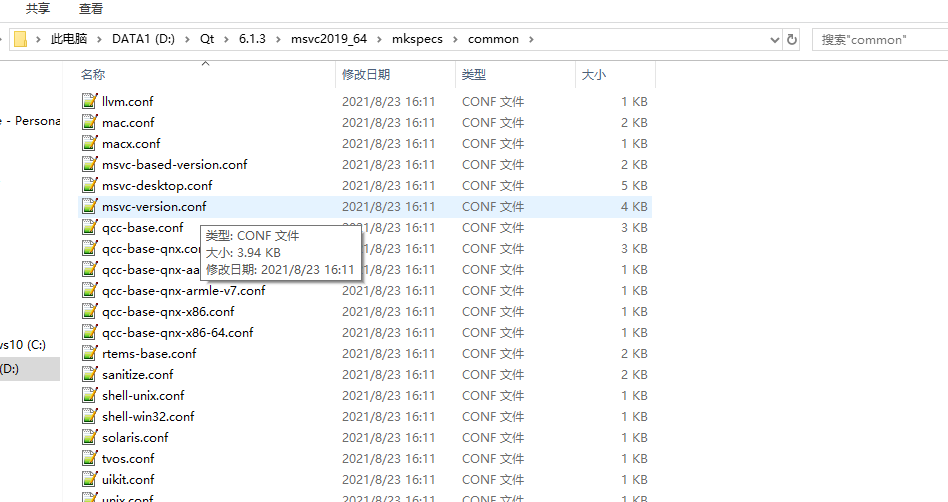Expand the chevron after Qt breadcrumb
Screen dimensions: 948x502
click(226, 39)
